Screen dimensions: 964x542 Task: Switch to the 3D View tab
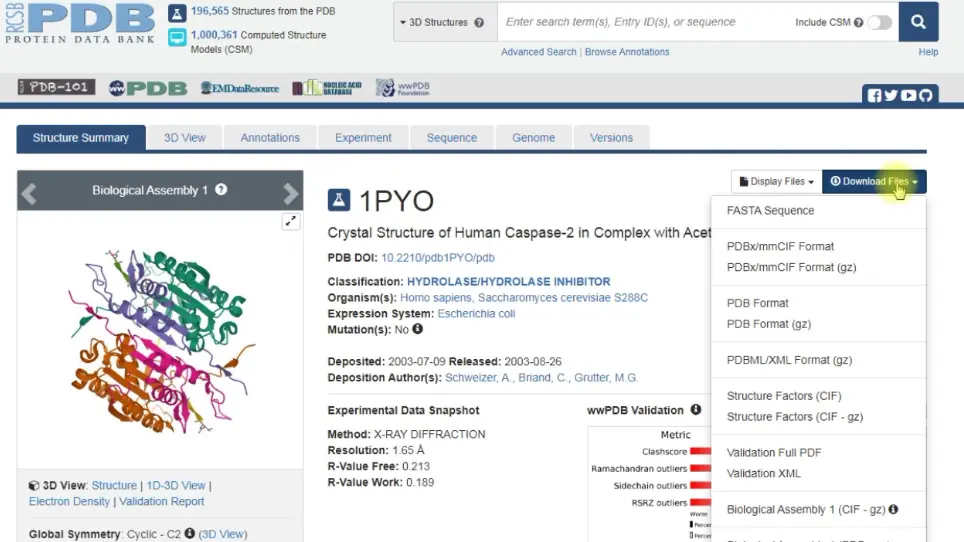click(185, 138)
